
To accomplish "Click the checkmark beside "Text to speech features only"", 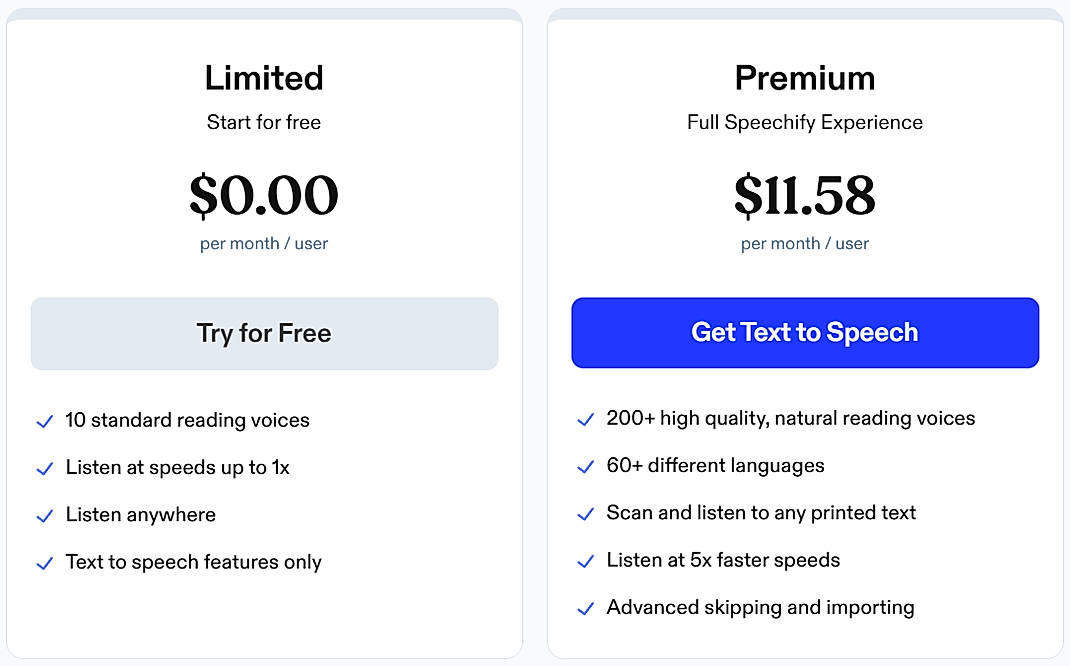I will pyautogui.click(x=44, y=562).
